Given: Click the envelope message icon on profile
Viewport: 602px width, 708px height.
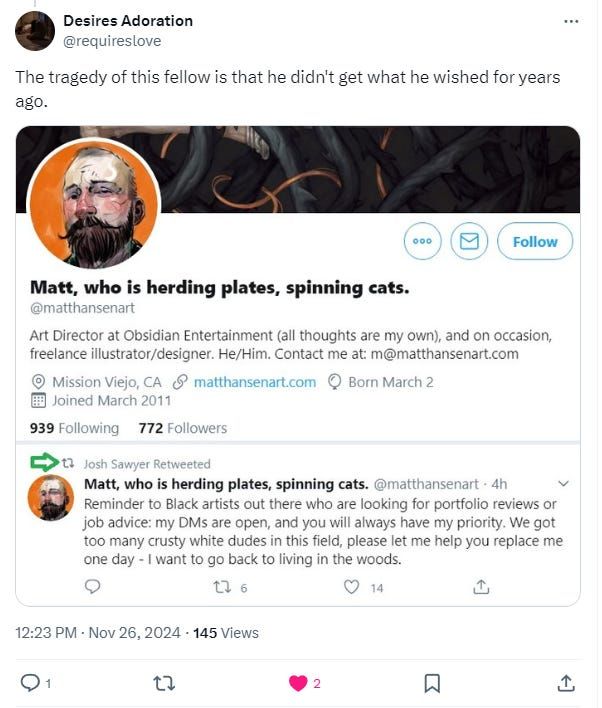Looking at the screenshot, I should (468, 242).
